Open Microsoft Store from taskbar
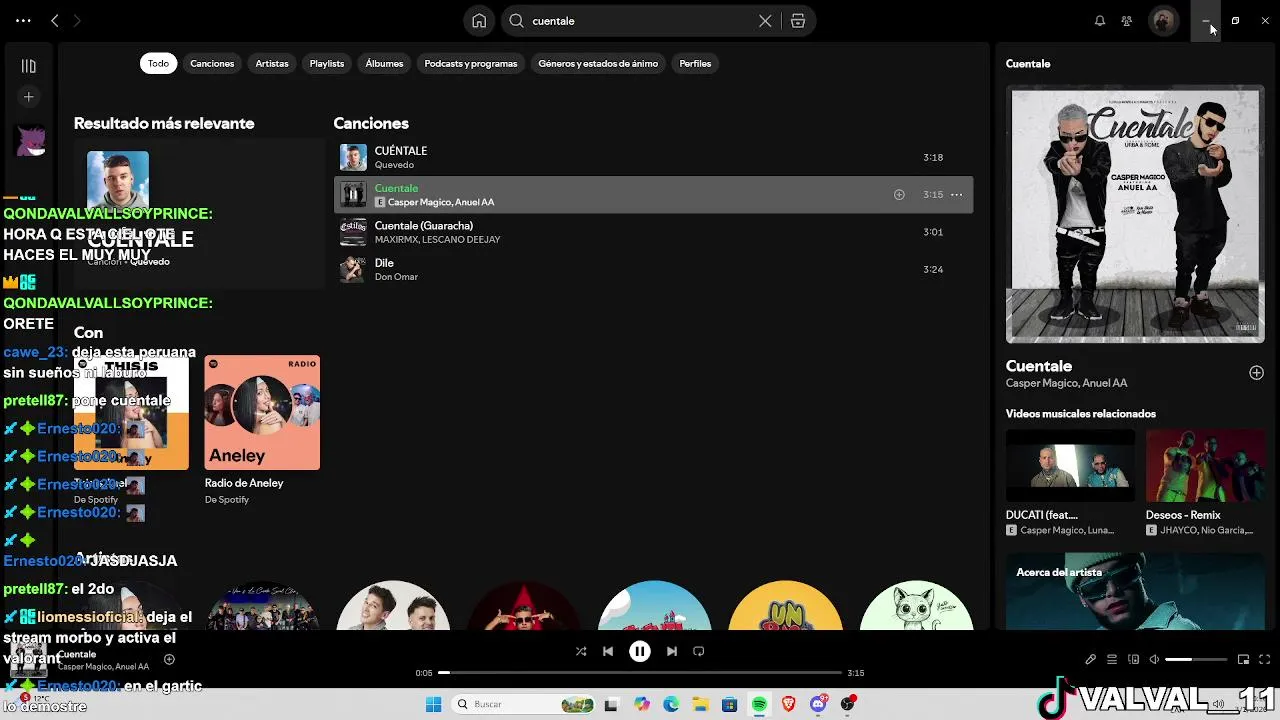1280x720 pixels. (730, 704)
